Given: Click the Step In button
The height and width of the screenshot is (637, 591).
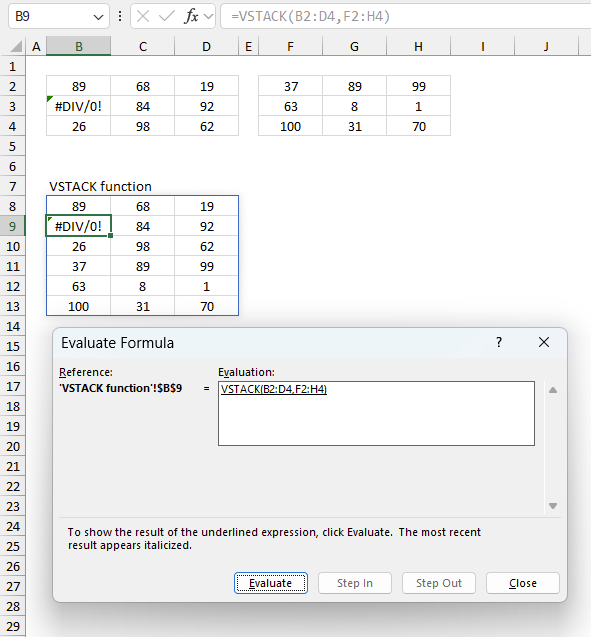Looking at the screenshot, I should [355, 583].
